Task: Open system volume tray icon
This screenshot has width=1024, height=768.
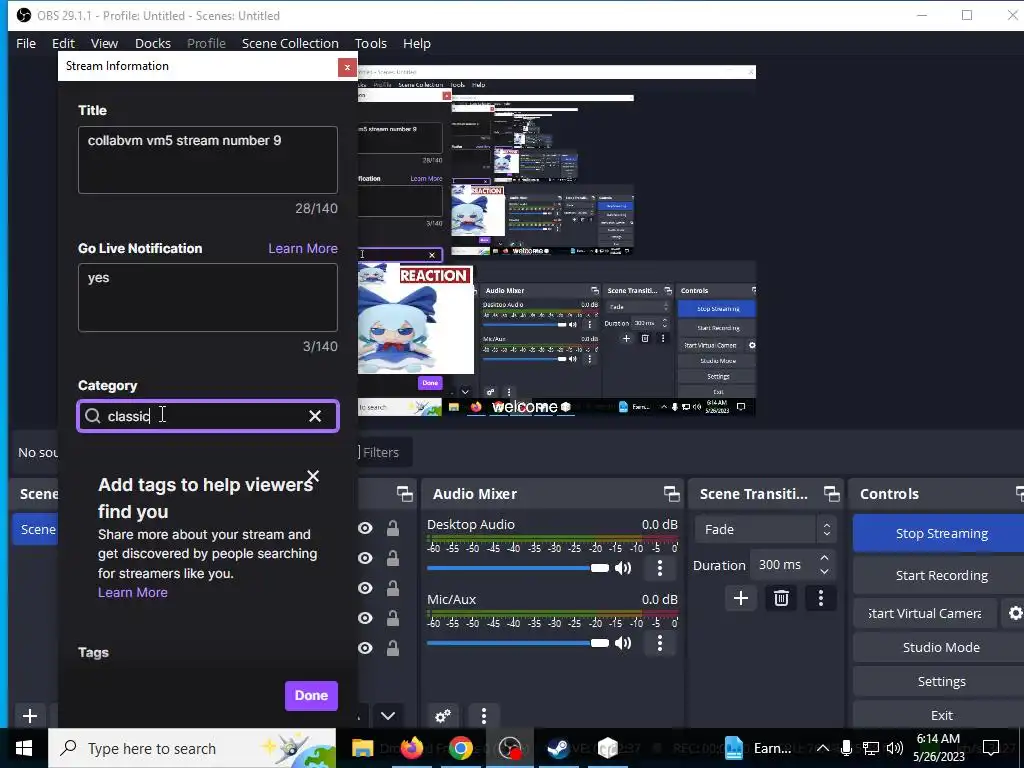Action: tap(895, 748)
